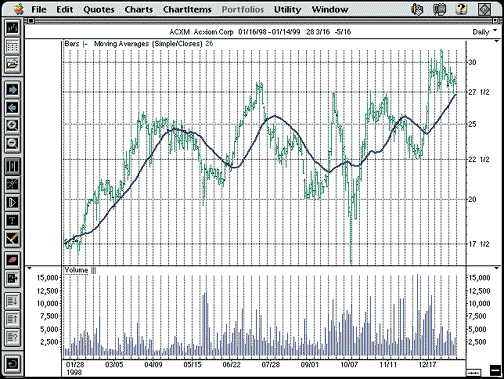Click the Moving Averages legend label

[x=148, y=44]
